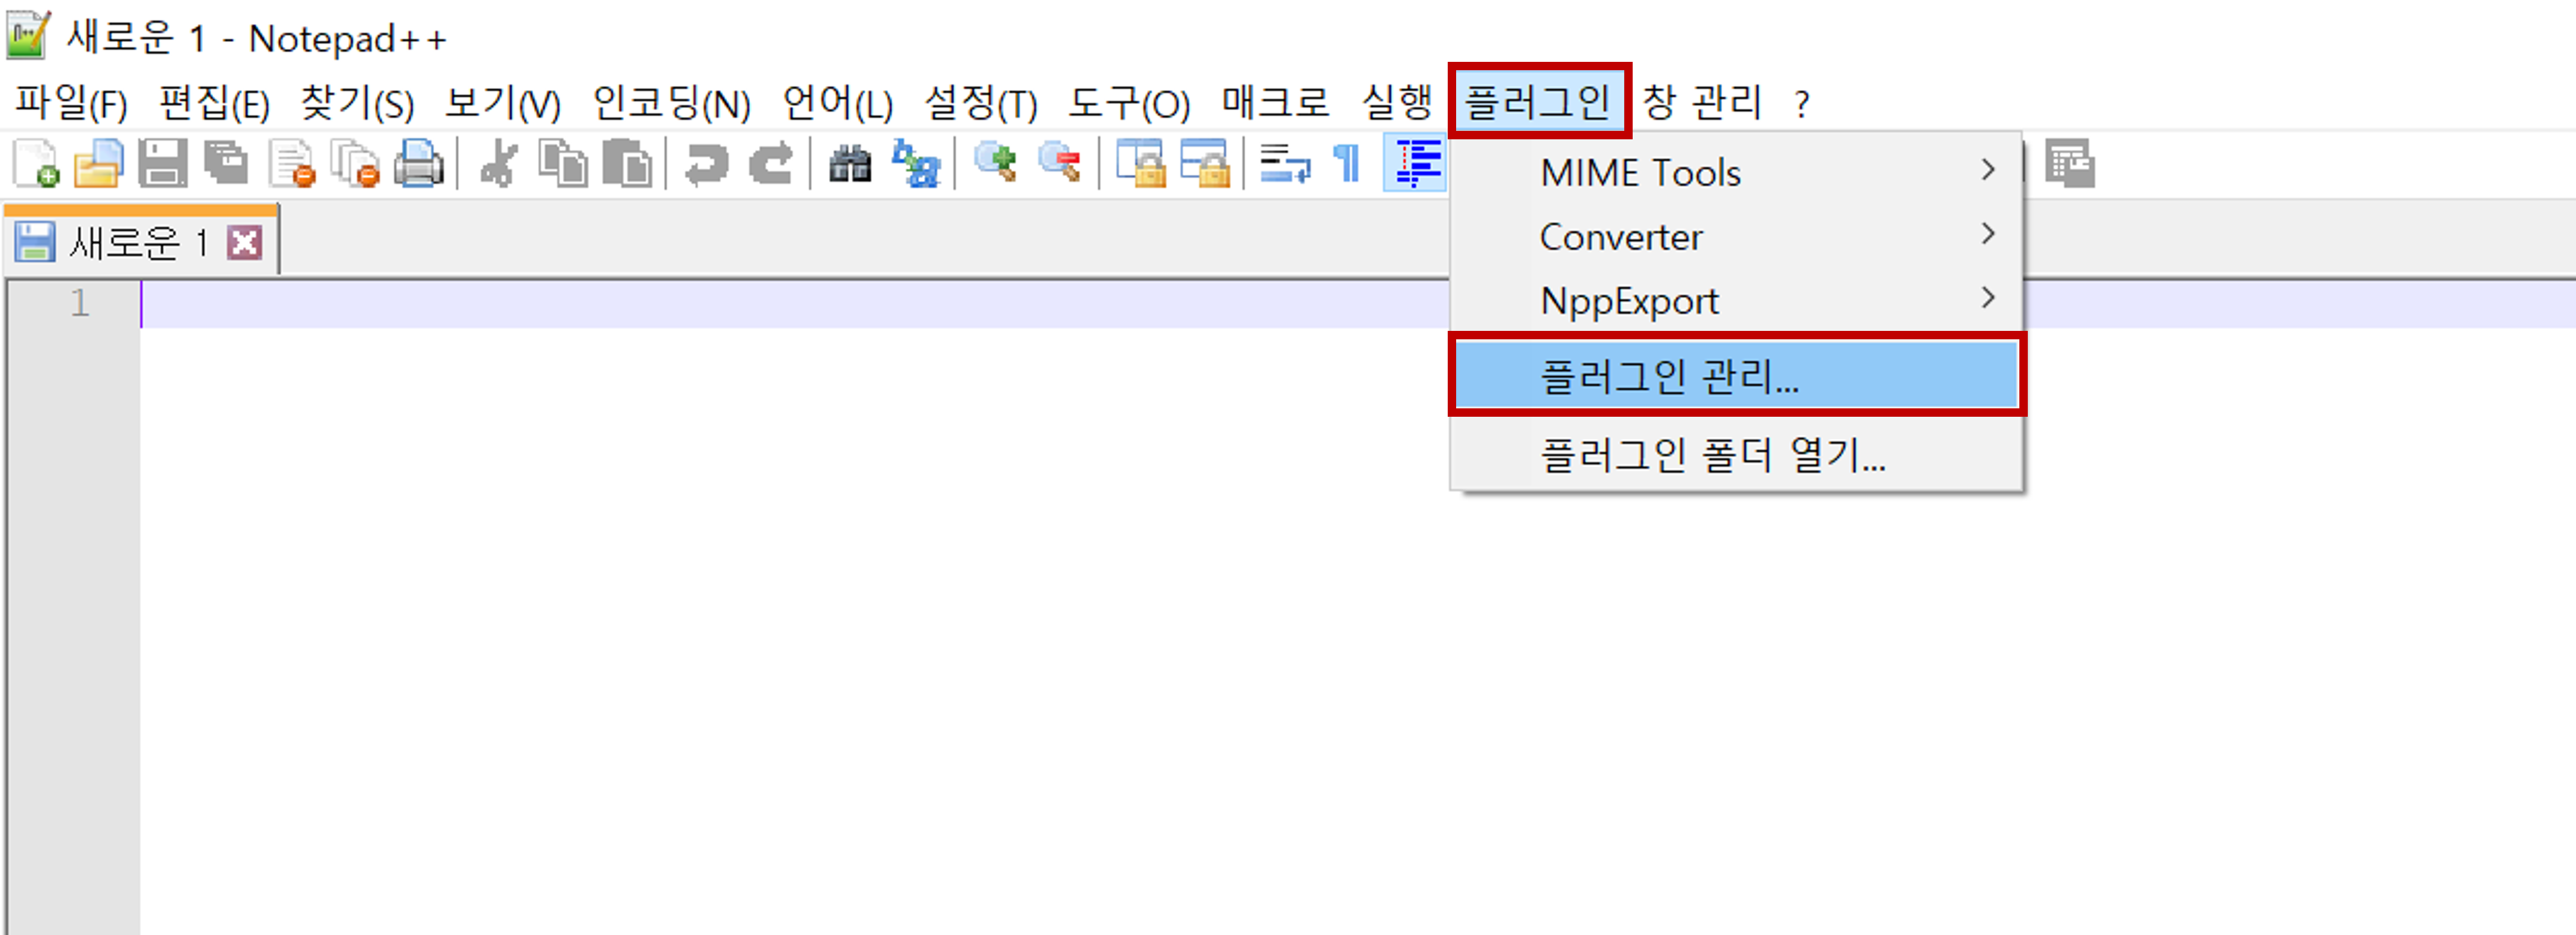This screenshot has width=2576, height=935.
Task: Click inside the editor text area line 1
Action: [700, 303]
